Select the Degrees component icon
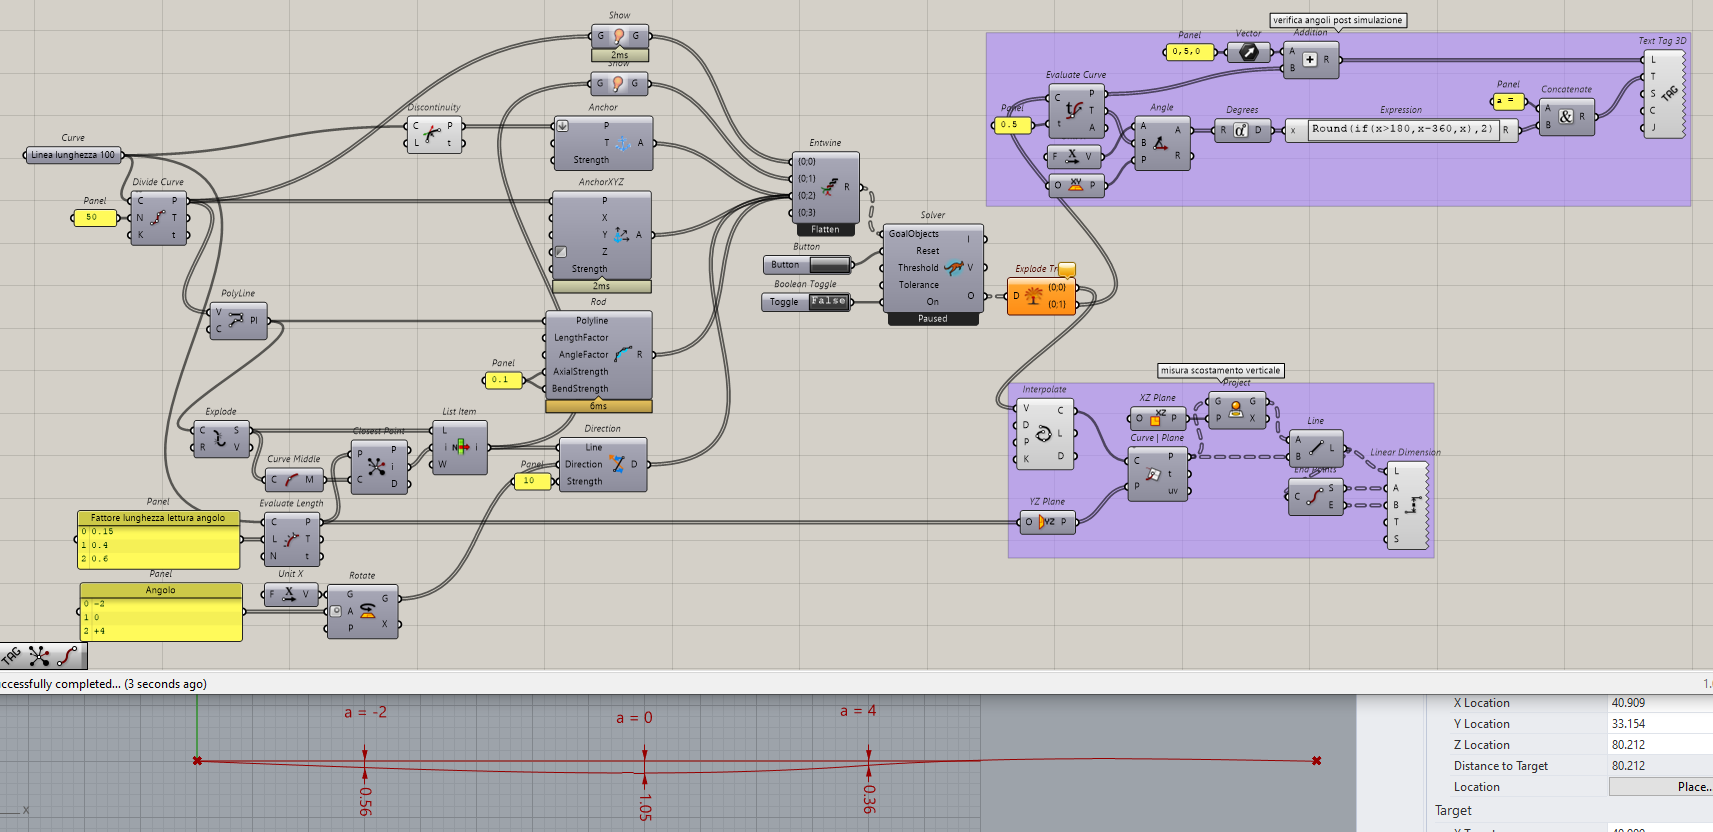This screenshot has width=1713, height=832. [x=1240, y=130]
